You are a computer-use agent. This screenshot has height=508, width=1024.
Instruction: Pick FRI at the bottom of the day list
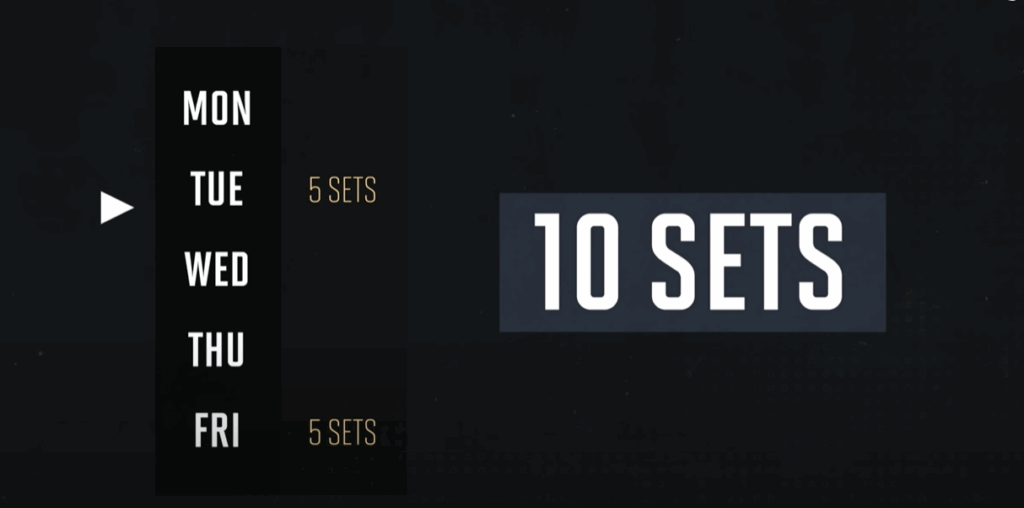coord(217,430)
